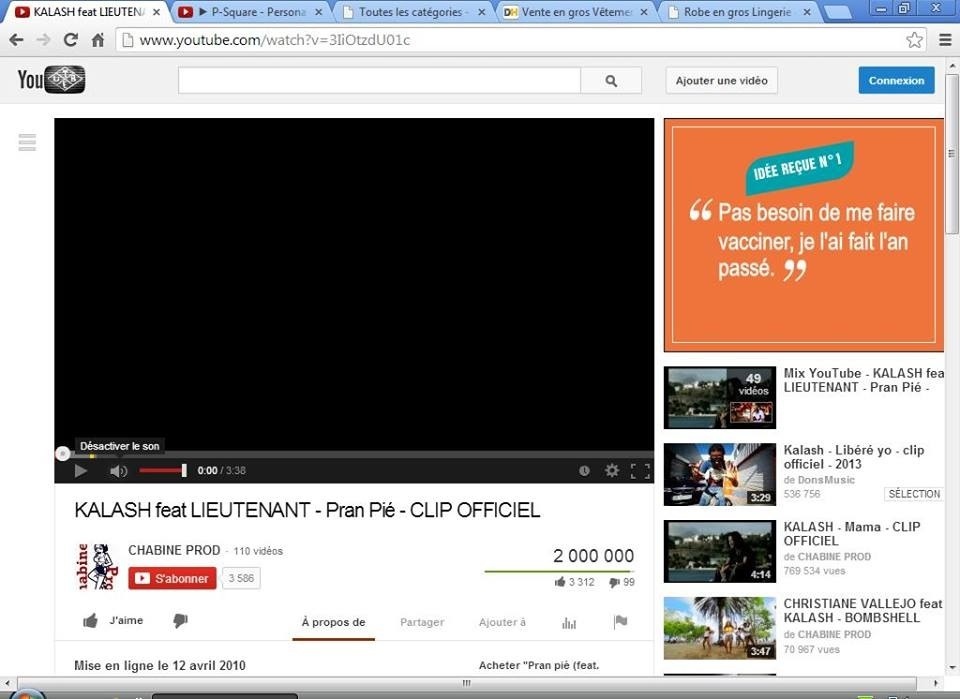Open the KALASH - Mama CLIP OFFICIEL title
The height and width of the screenshot is (699, 960).
(x=852, y=534)
